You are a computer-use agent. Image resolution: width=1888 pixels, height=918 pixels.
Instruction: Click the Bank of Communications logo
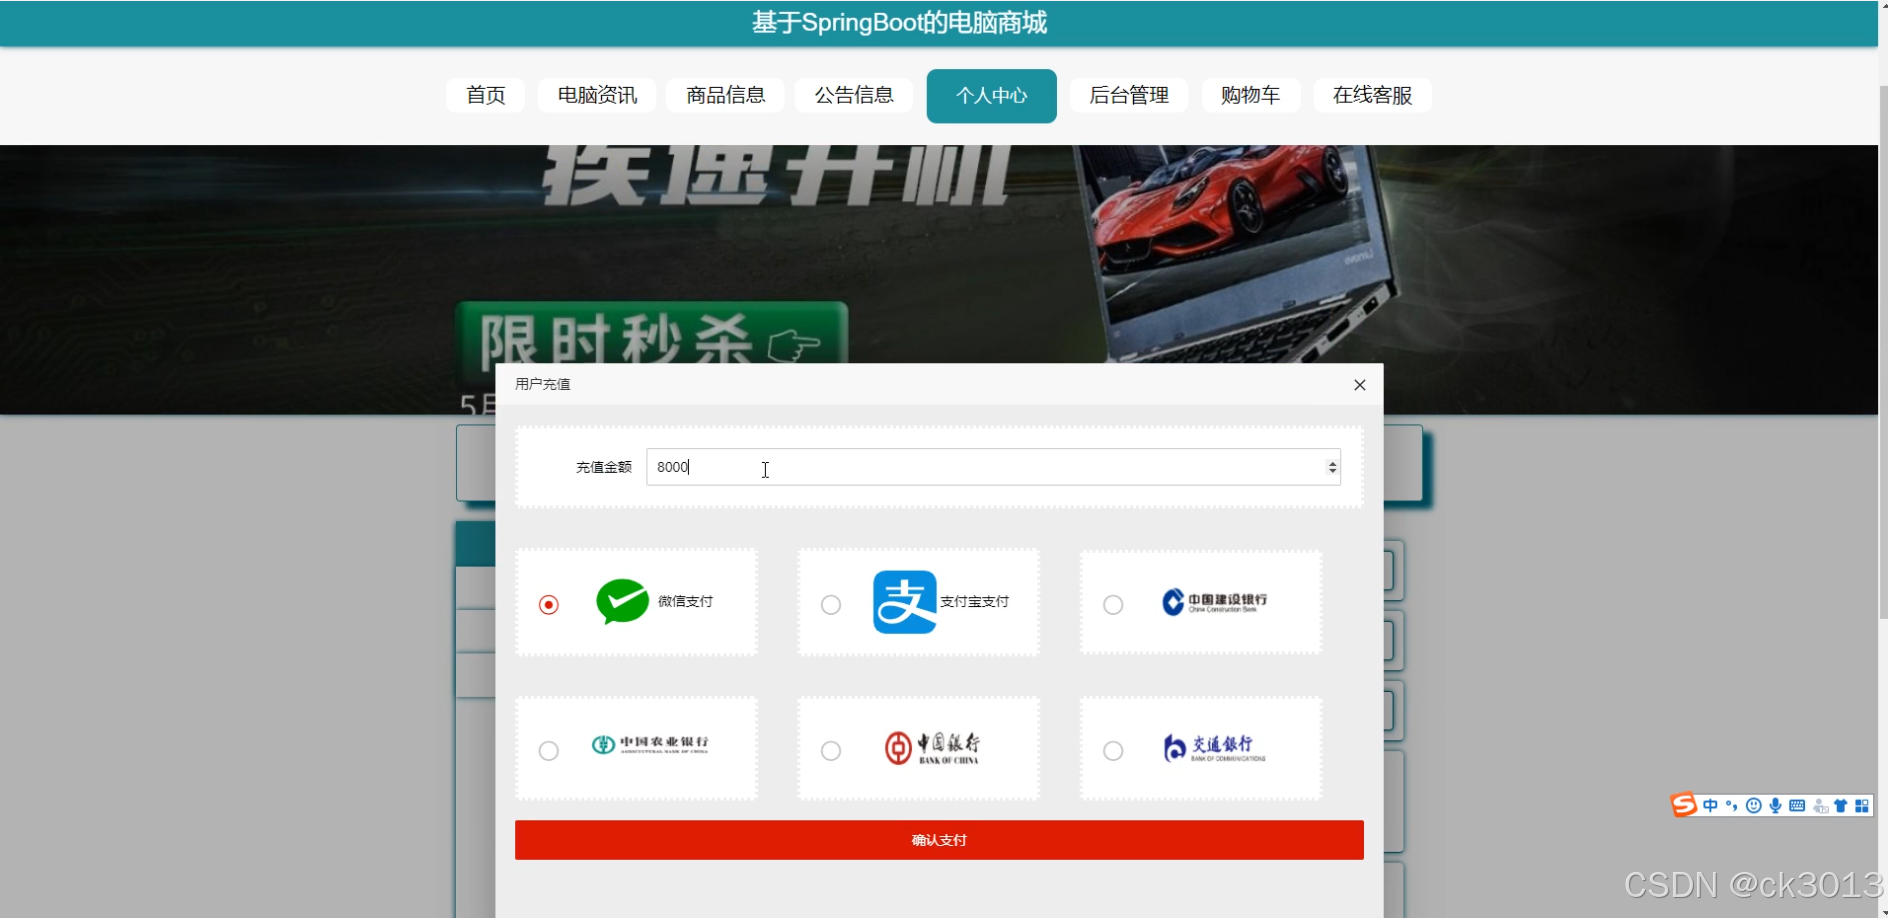pyautogui.click(x=1214, y=747)
